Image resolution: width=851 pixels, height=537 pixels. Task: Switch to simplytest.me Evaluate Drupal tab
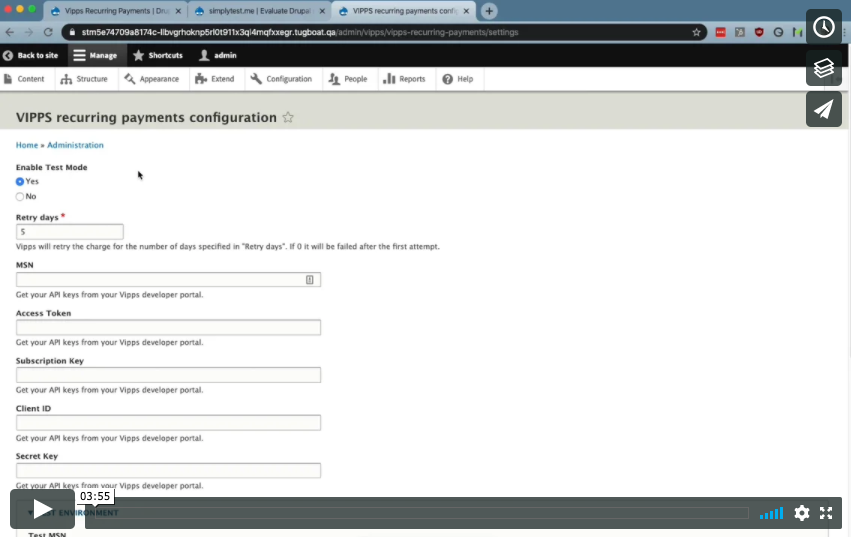259,11
